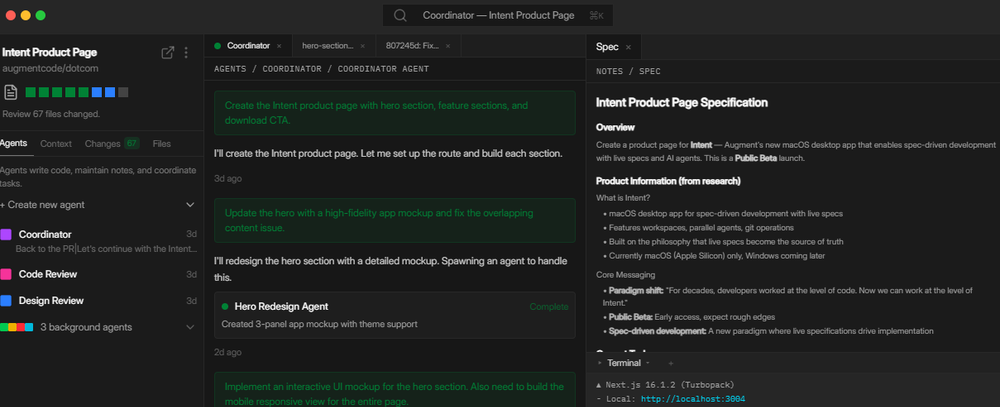
Task: Expand the Create new agent chevron
Action: (190, 205)
